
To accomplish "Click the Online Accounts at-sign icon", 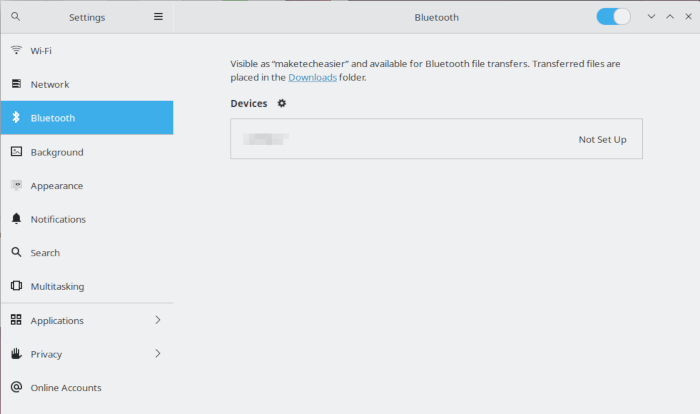I will click(16, 387).
